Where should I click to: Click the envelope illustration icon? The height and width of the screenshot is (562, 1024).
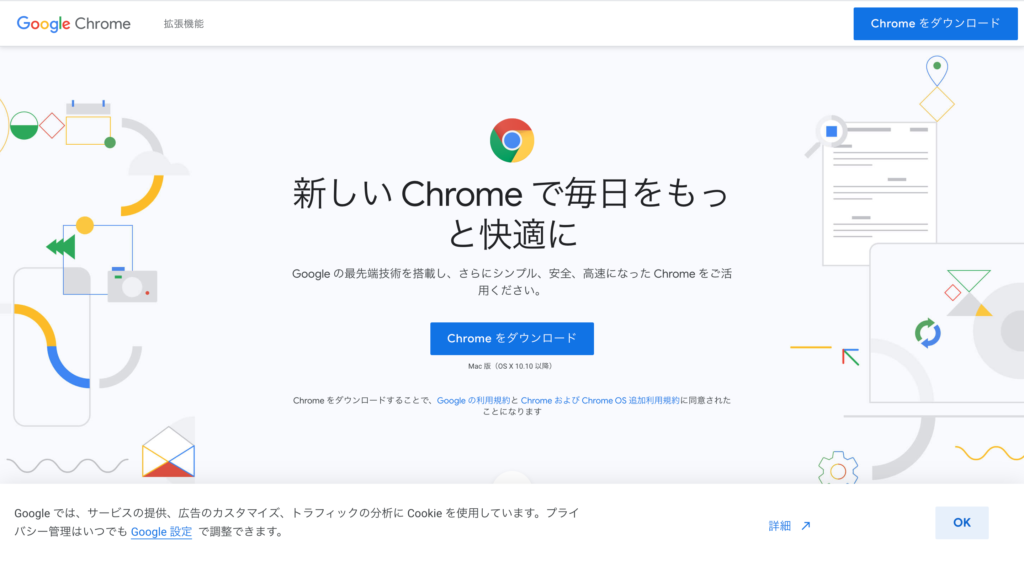(x=168, y=452)
